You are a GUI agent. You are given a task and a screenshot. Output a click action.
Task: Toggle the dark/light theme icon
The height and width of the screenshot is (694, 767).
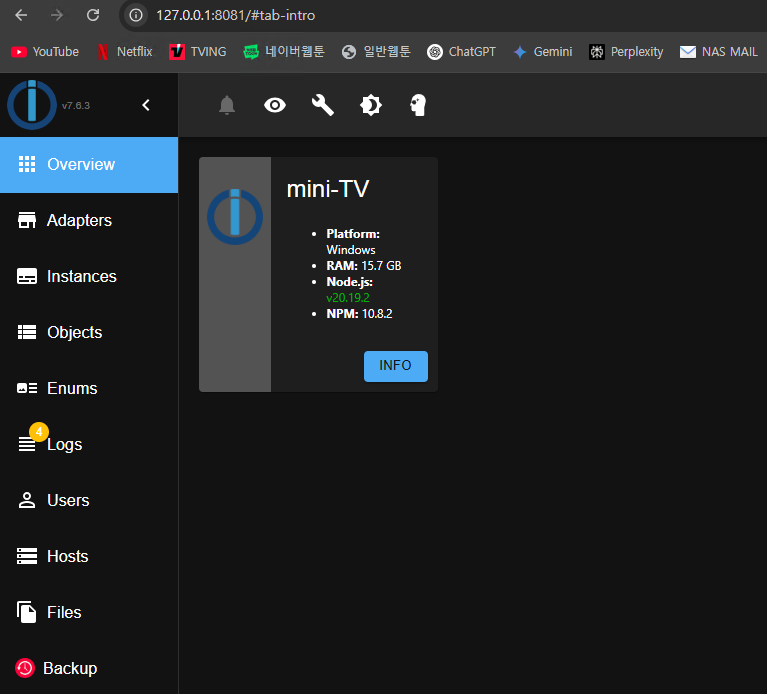(x=371, y=105)
